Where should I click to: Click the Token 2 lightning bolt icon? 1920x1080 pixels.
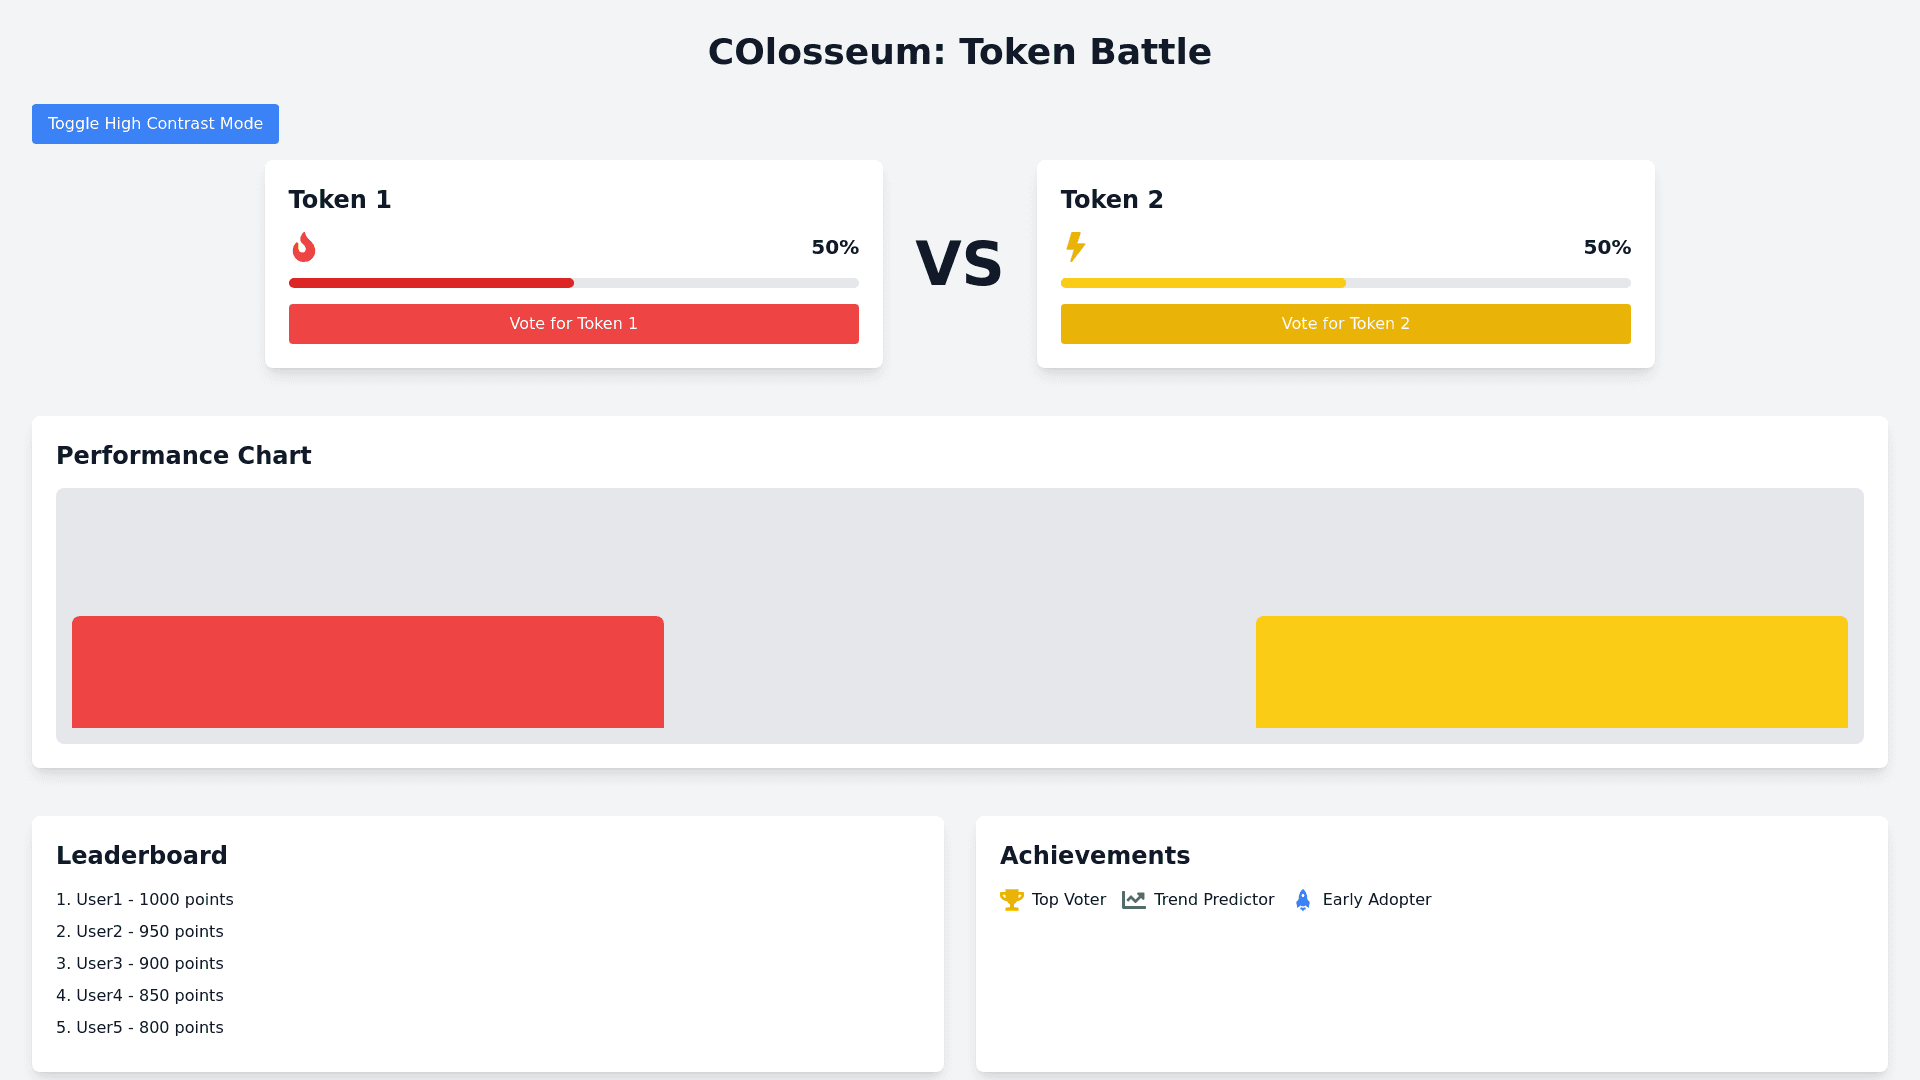[x=1075, y=247]
